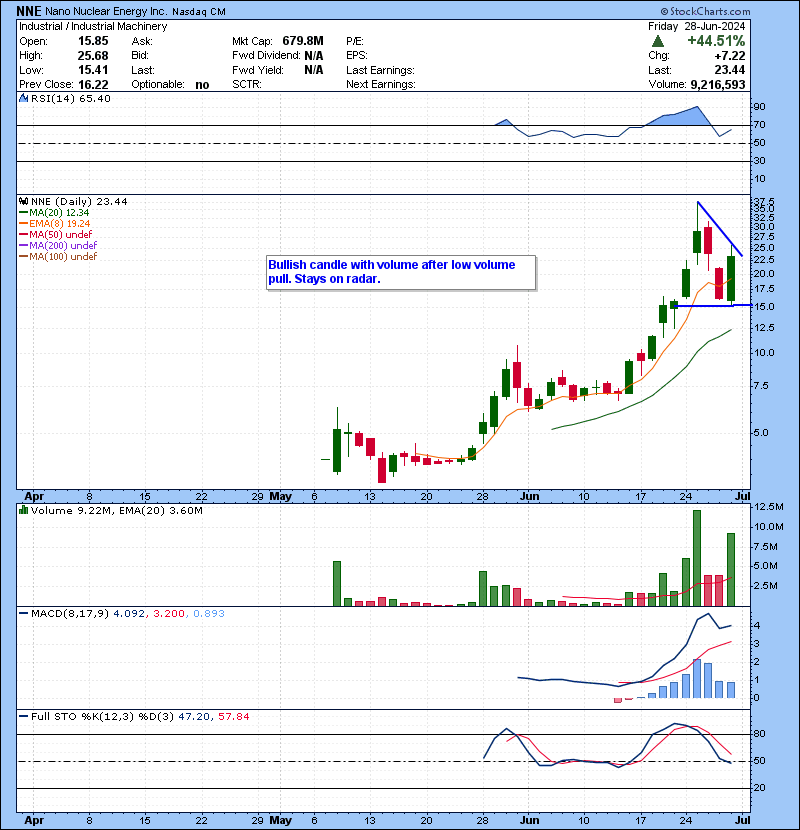Screen dimensions: 800x830
Task: Click the date Friday 28-Jun-2024
Action: click(x=696, y=26)
